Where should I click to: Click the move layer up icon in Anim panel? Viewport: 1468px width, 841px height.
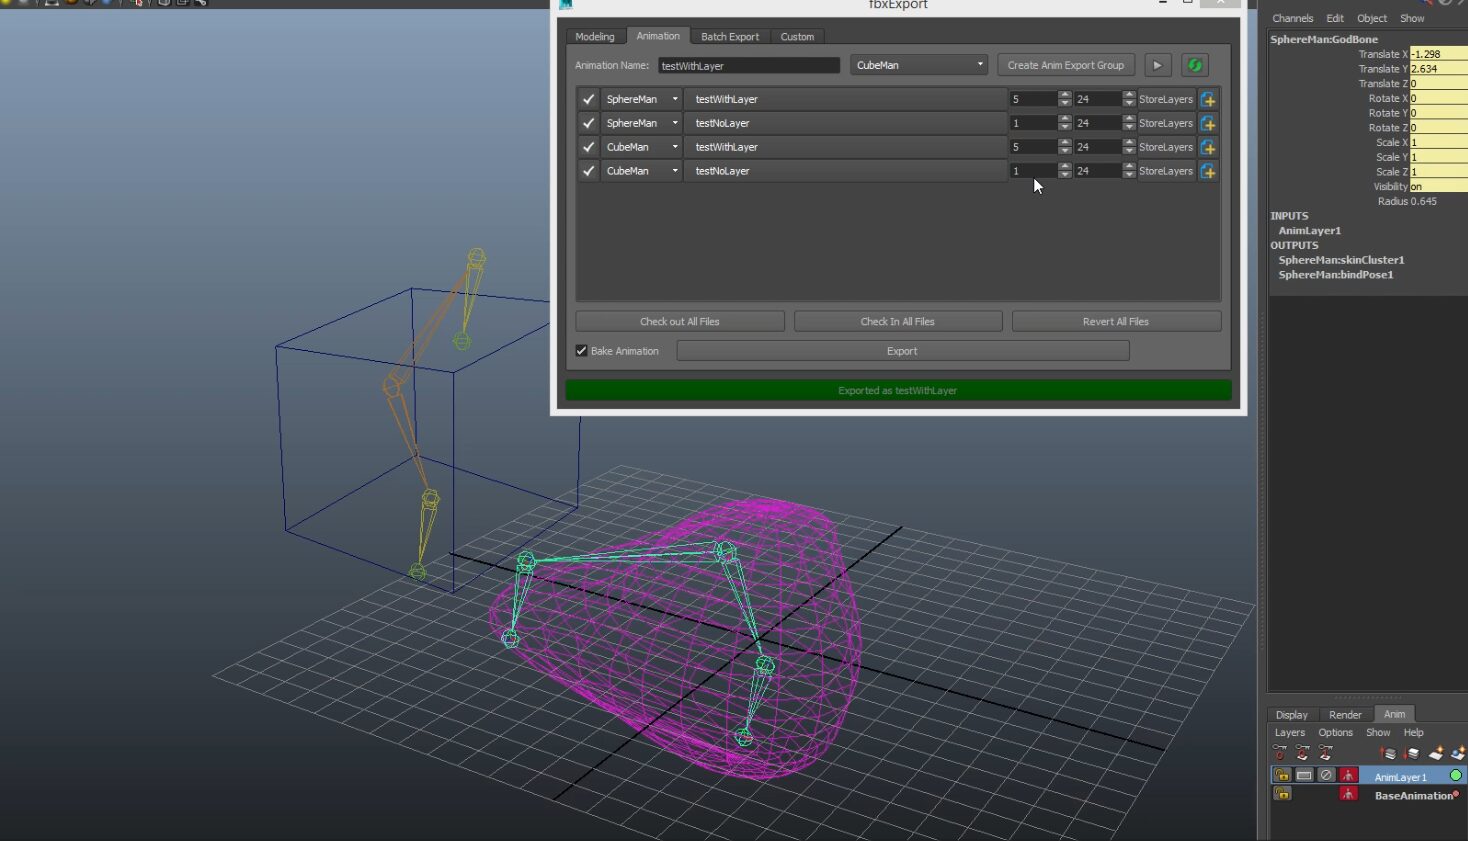click(1389, 753)
